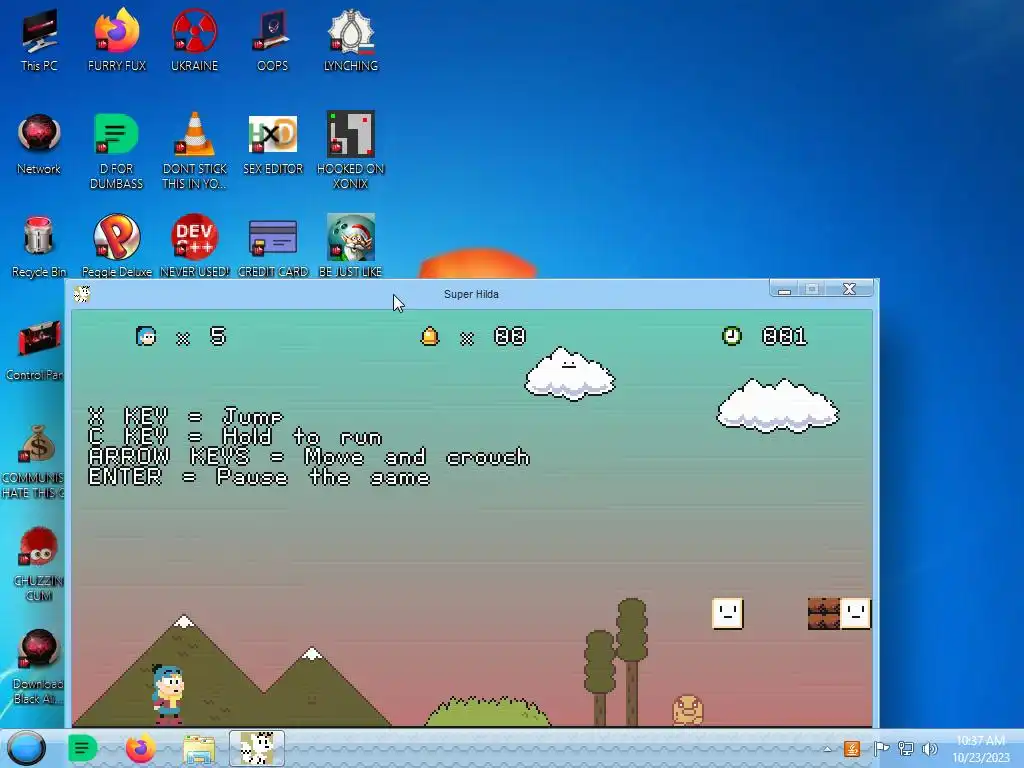Select the UKRAINE desktop shortcut

click(x=195, y=40)
